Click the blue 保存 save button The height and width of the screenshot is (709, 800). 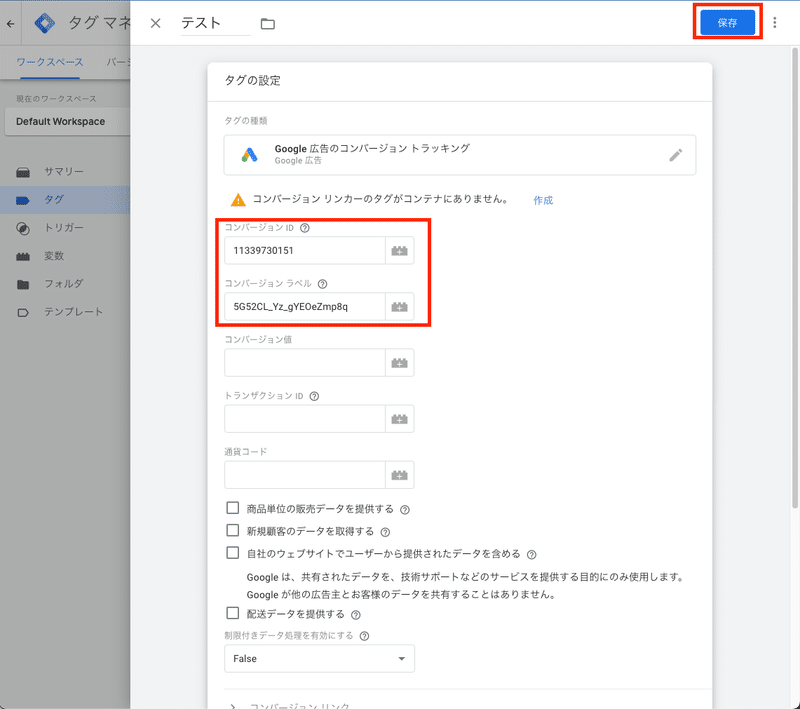[x=727, y=22]
